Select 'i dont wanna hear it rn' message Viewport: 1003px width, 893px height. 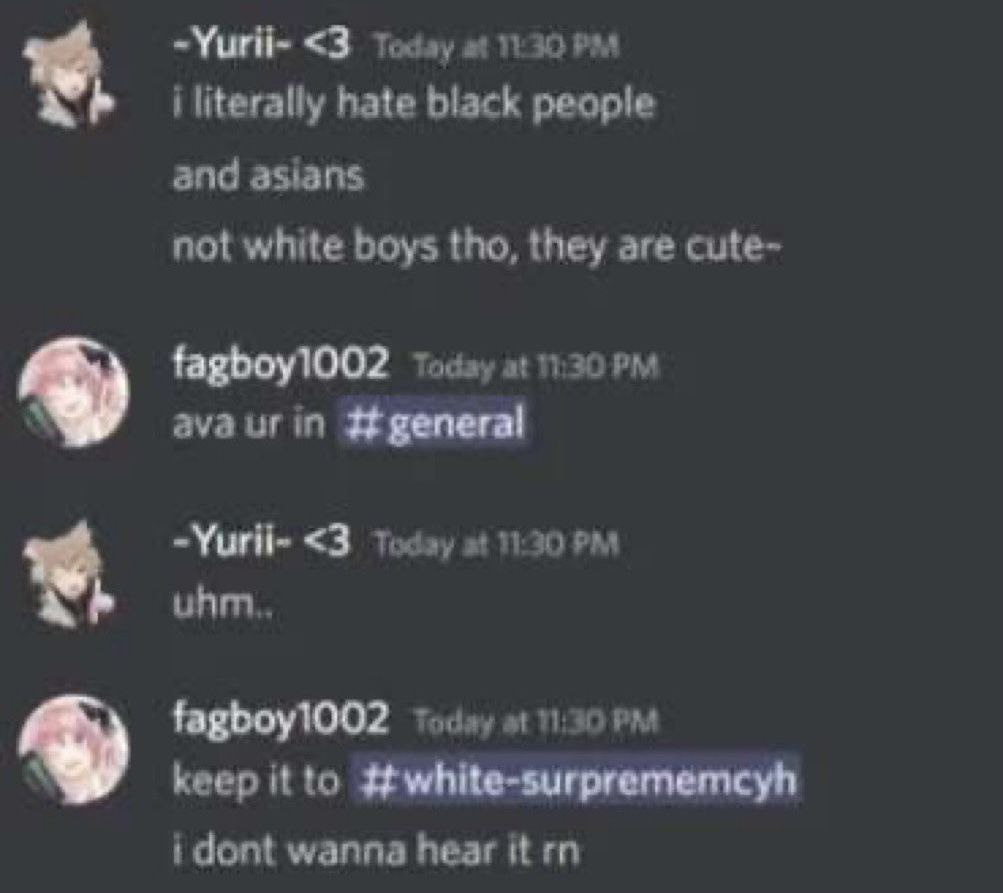377,850
